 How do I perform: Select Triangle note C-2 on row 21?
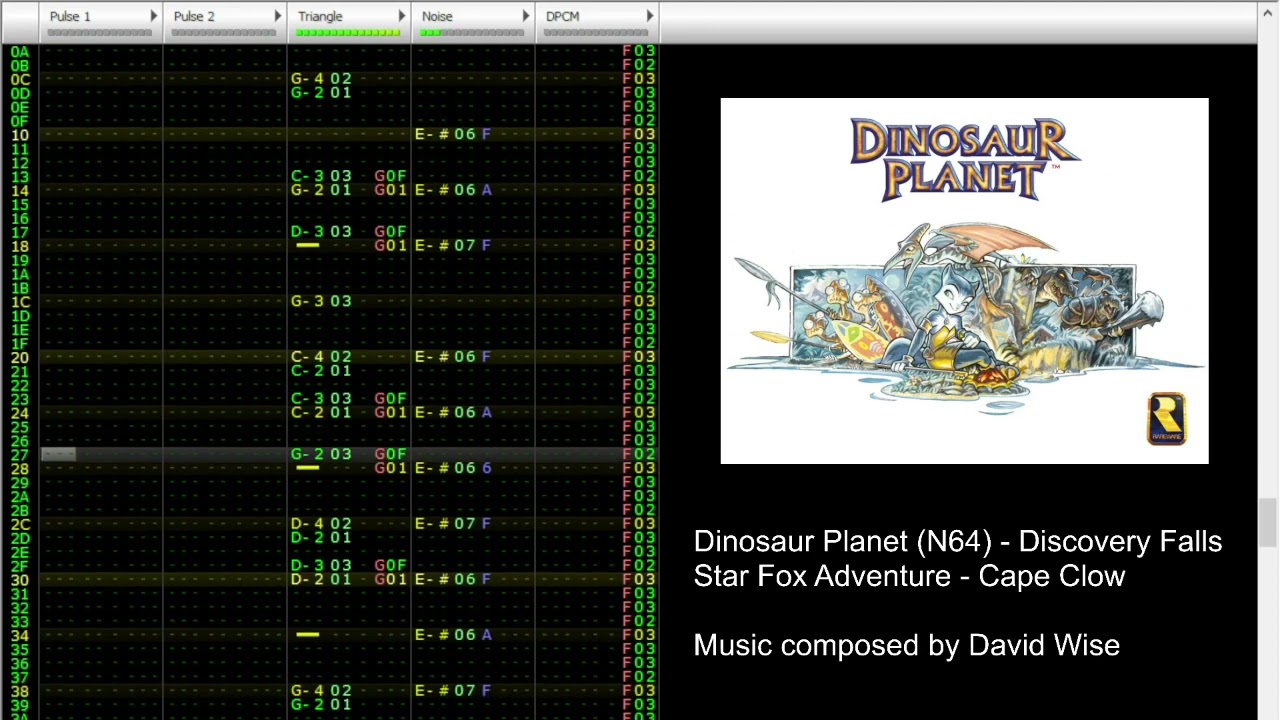[x=308, y=371]
